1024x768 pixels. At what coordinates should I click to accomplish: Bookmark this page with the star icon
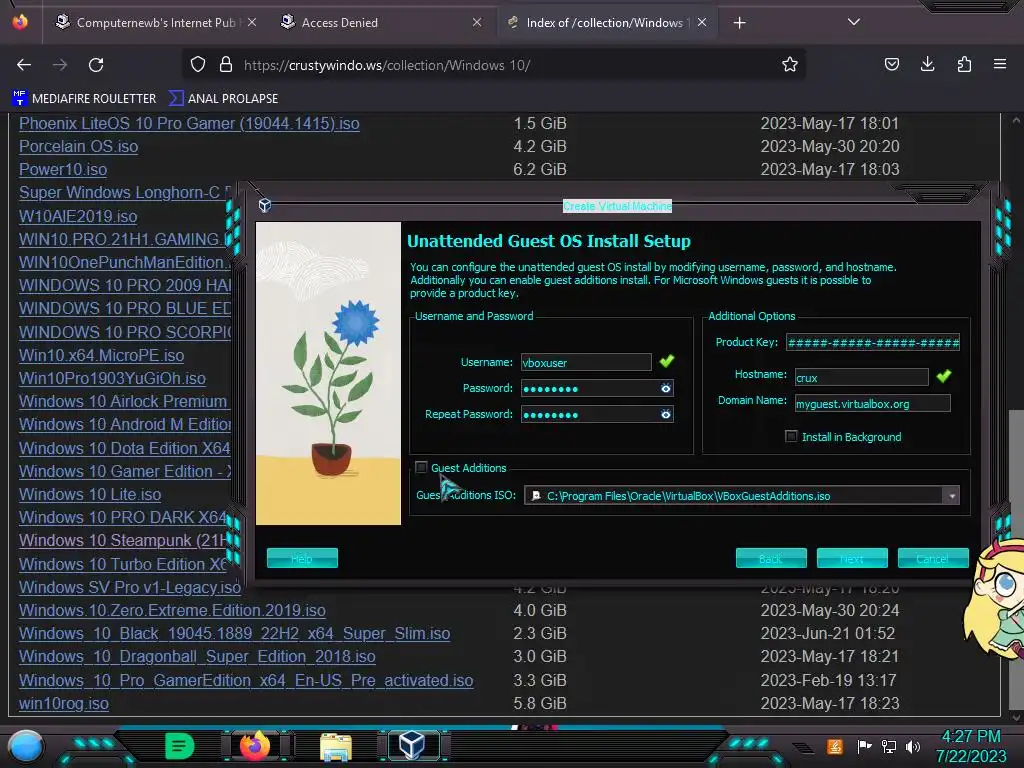[790, 64]
